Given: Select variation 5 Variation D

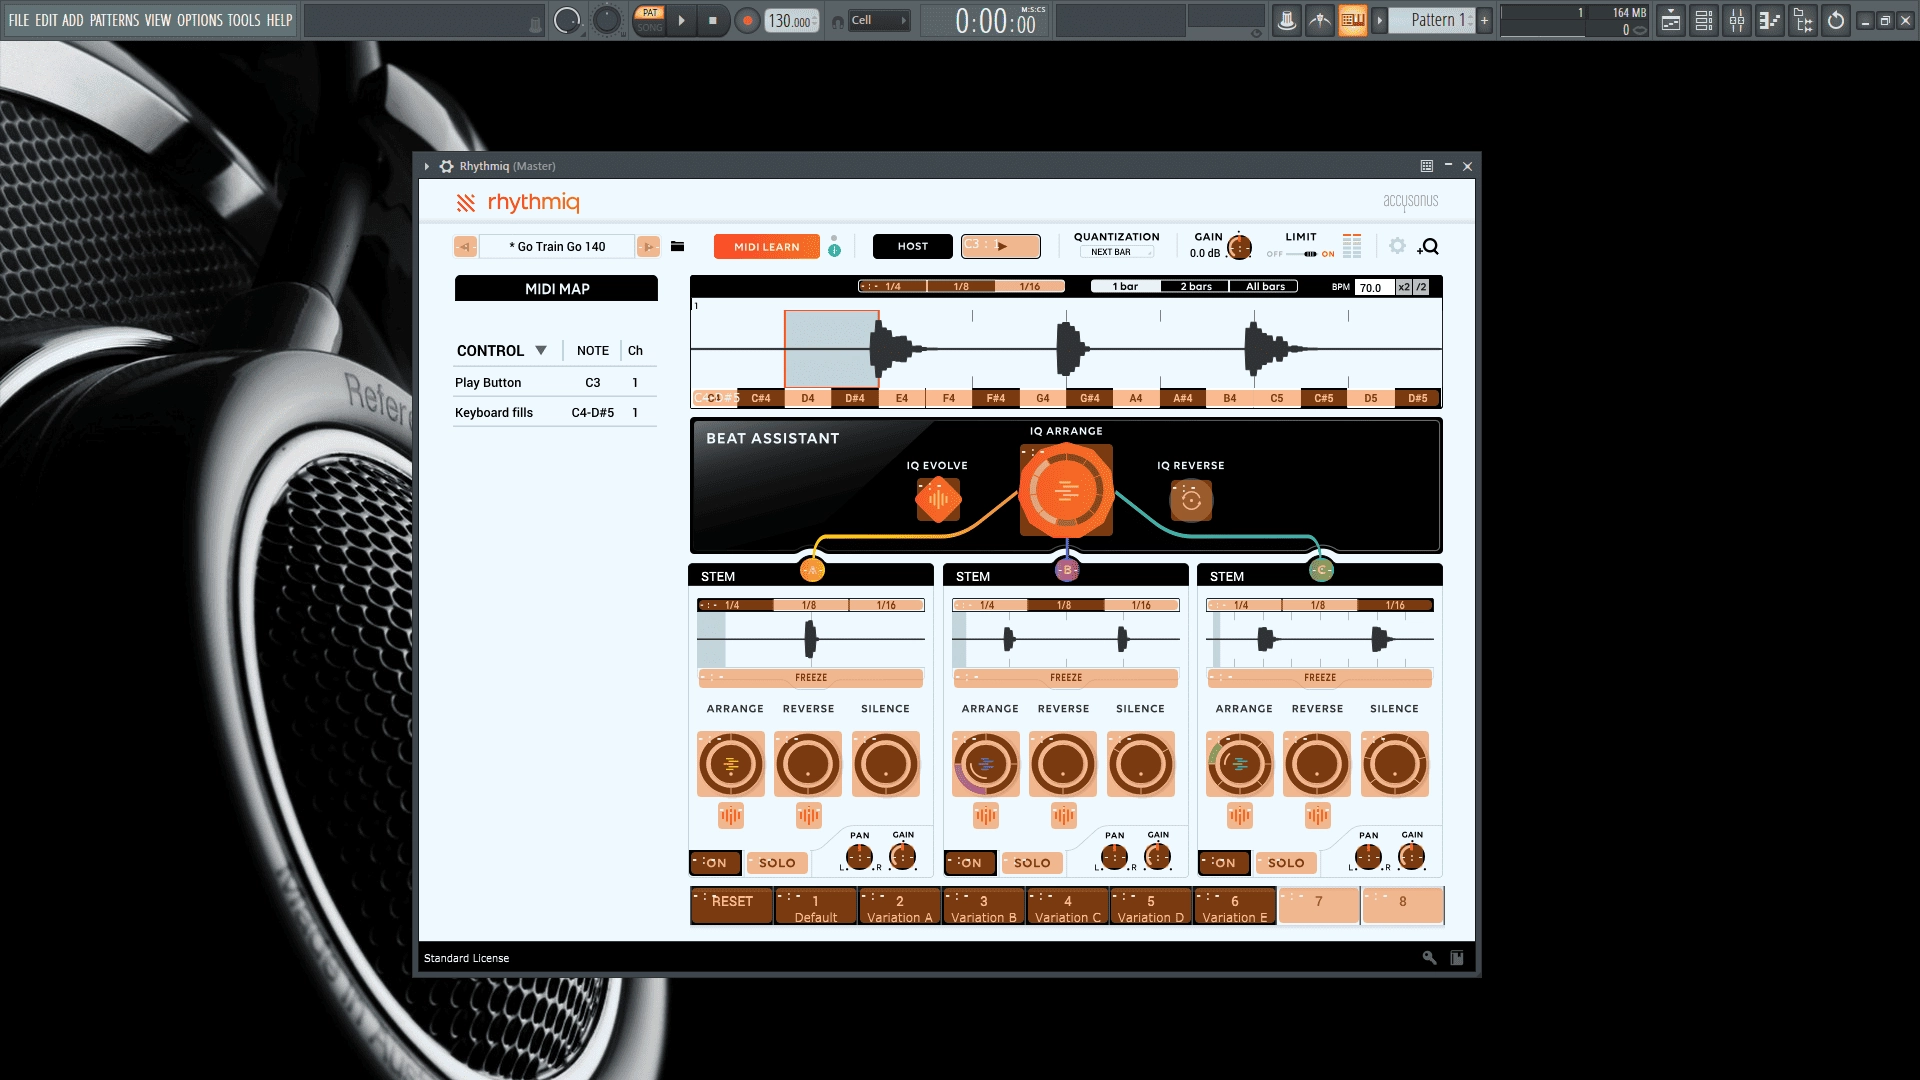Looking at the screenshot, I should point(1151,905).
